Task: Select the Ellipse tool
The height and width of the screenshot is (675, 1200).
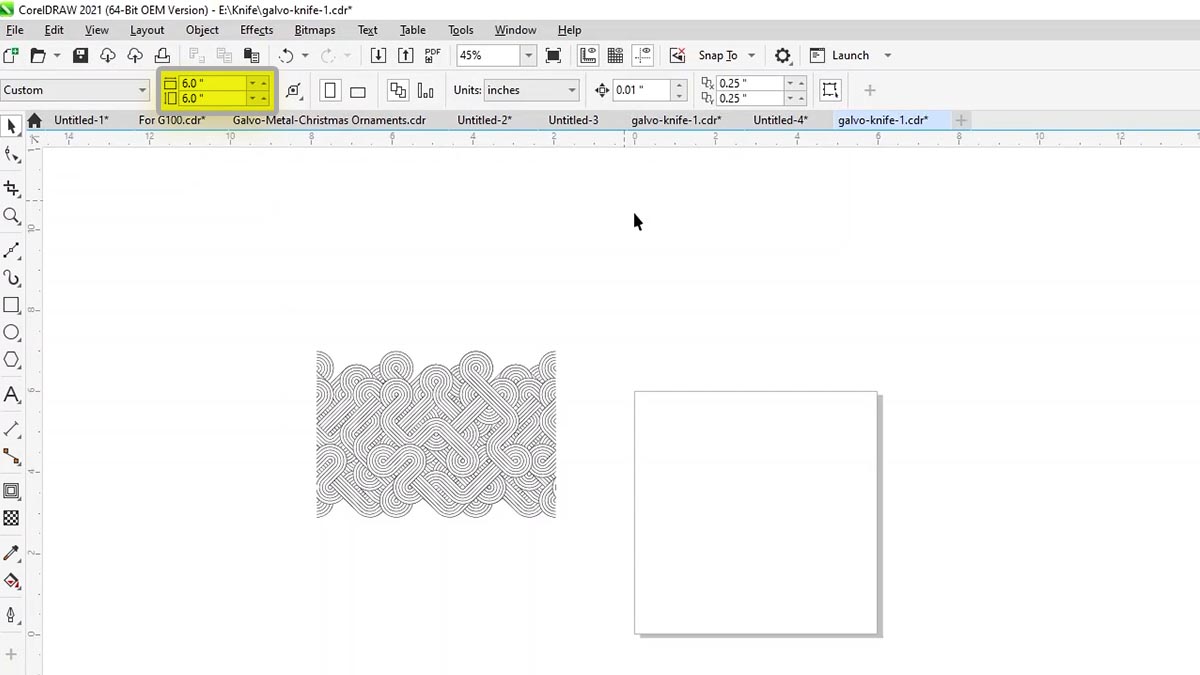Action: [x=12, y=333]
